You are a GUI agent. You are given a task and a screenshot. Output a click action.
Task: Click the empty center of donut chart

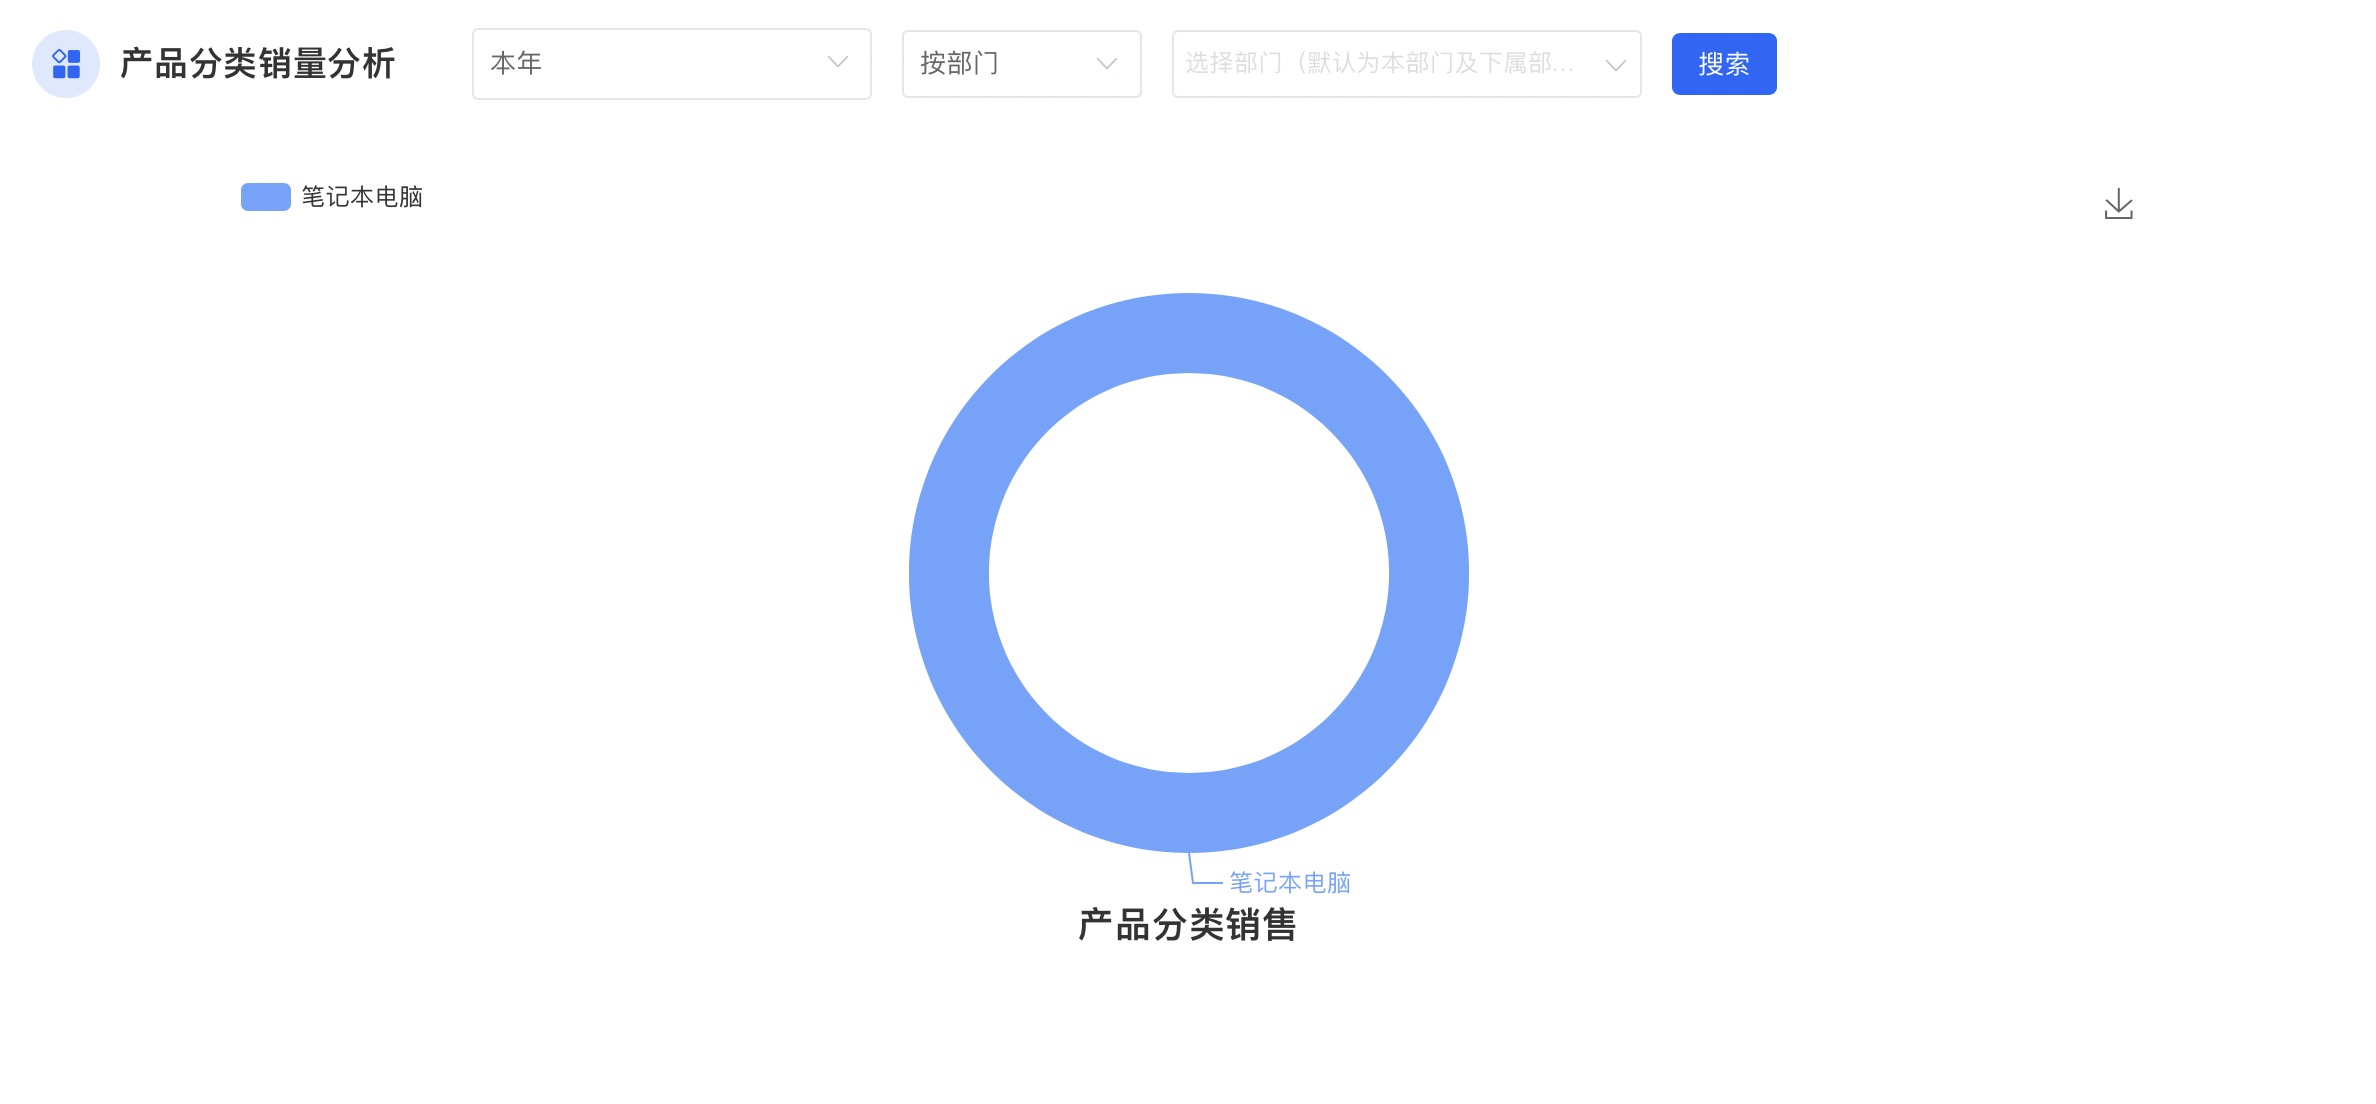(1188, 572)
